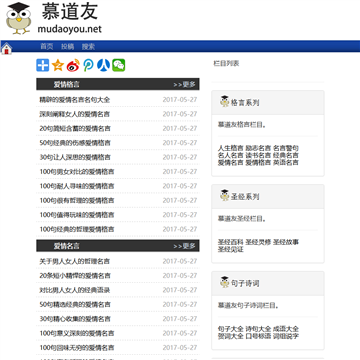
Task: Go to 贺词大全 category
Action: pos(231,336)
